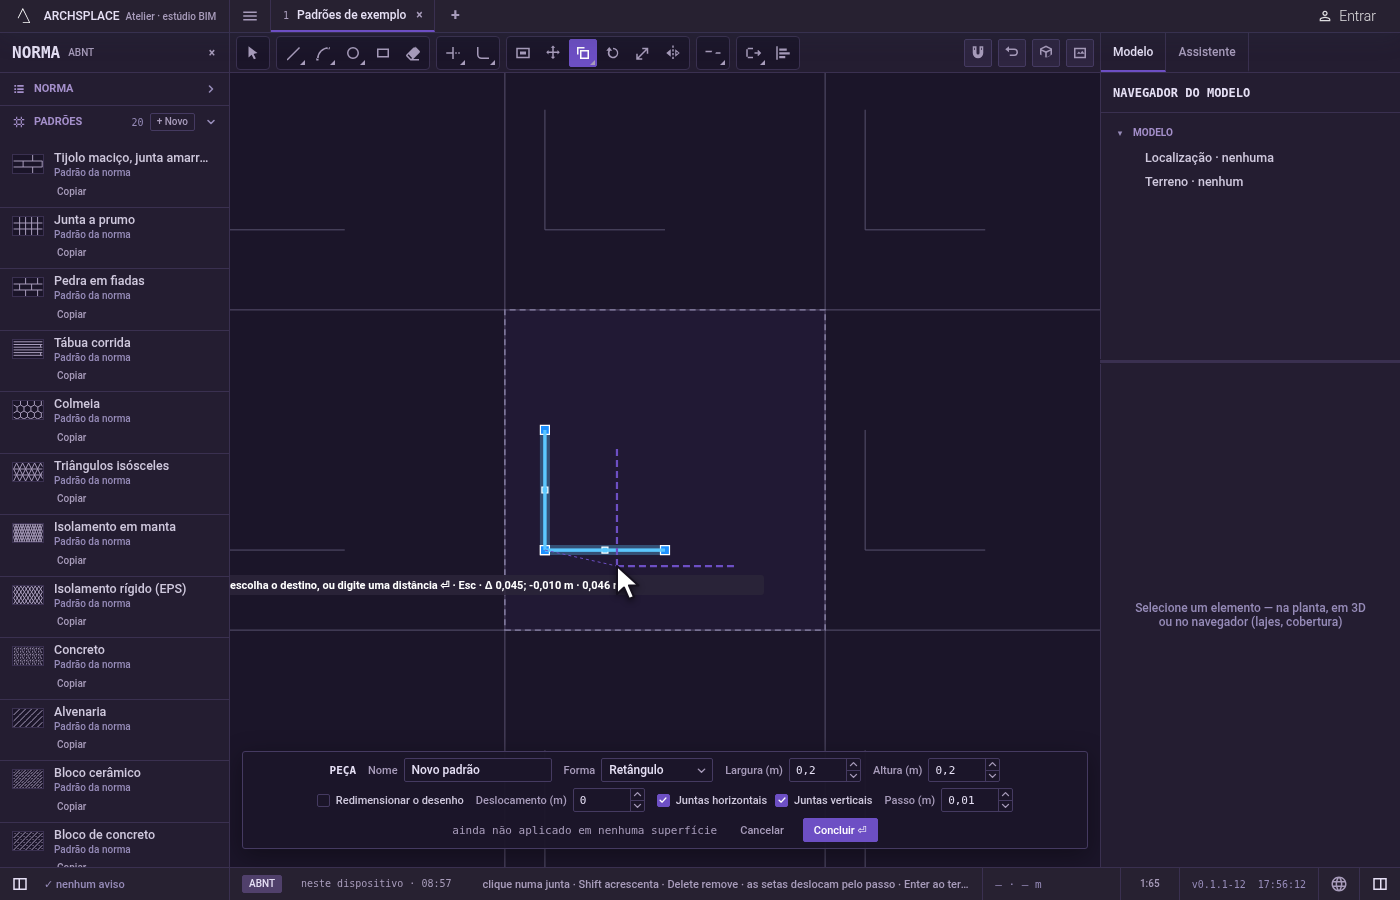Click the Align tool icon
Screen dimensions: 1400x900
click(783, 53)
